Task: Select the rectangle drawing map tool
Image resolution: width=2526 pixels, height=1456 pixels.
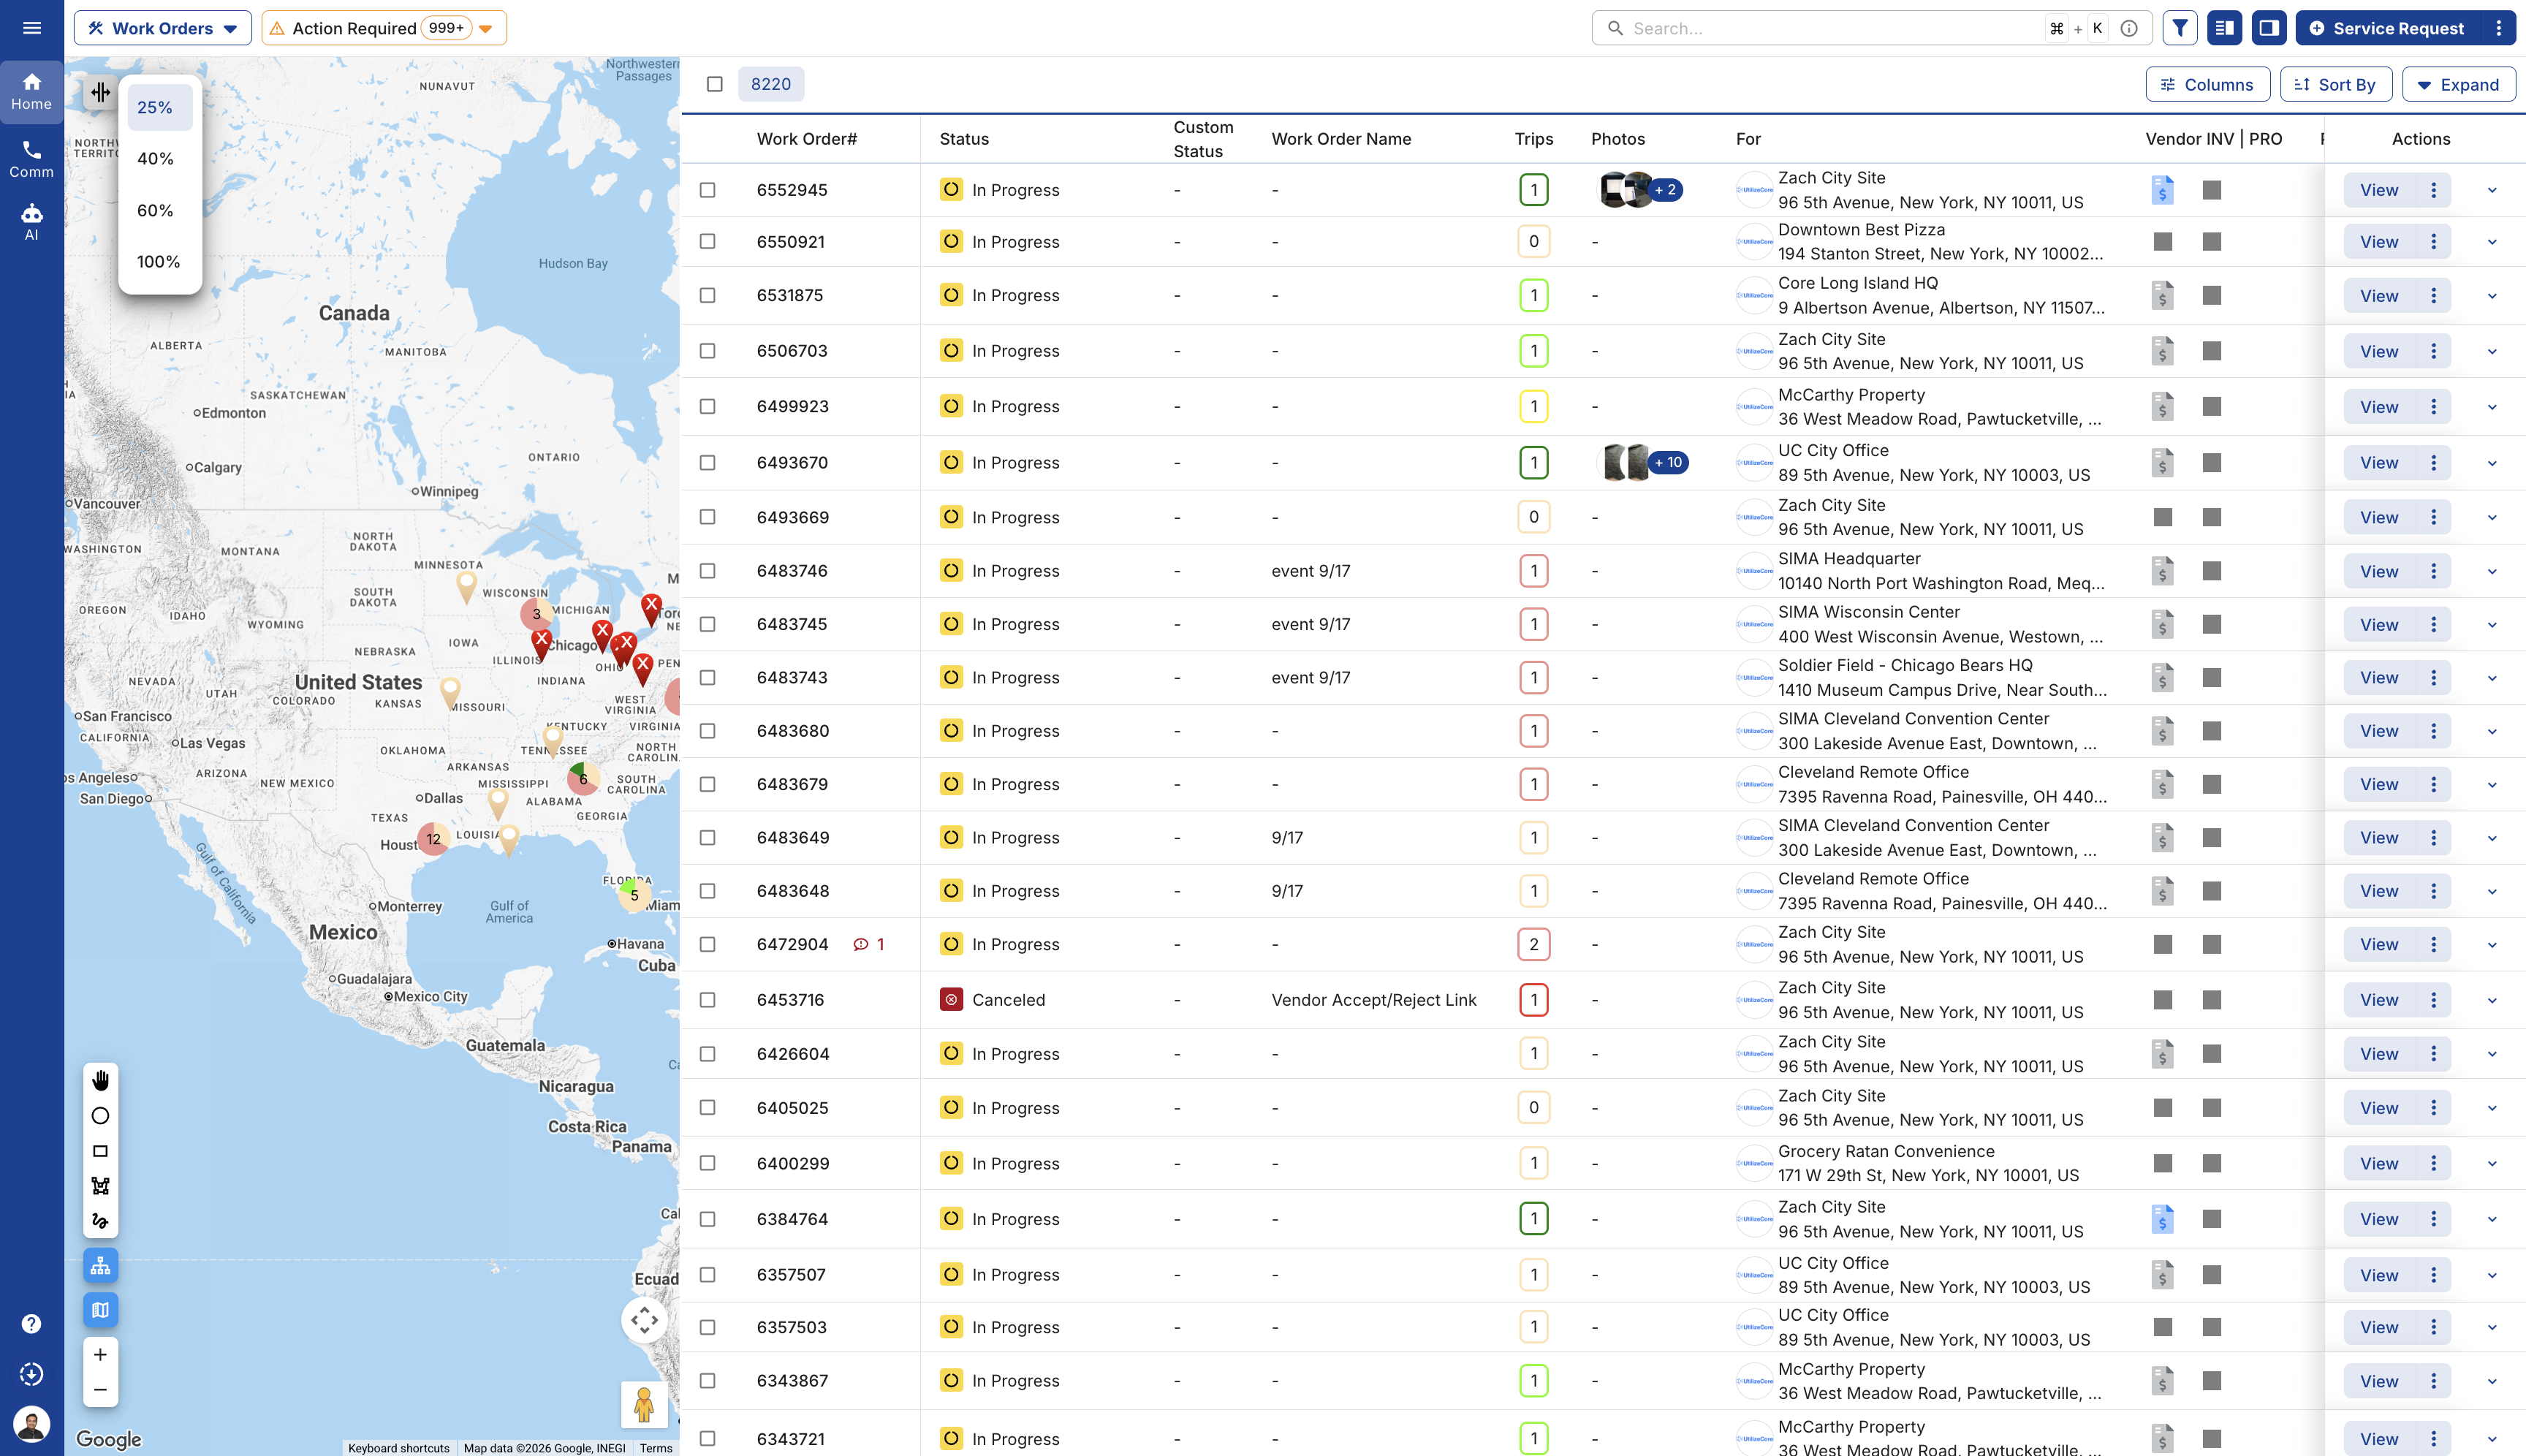Action: pyautogui.click(x=100, y=1151)
